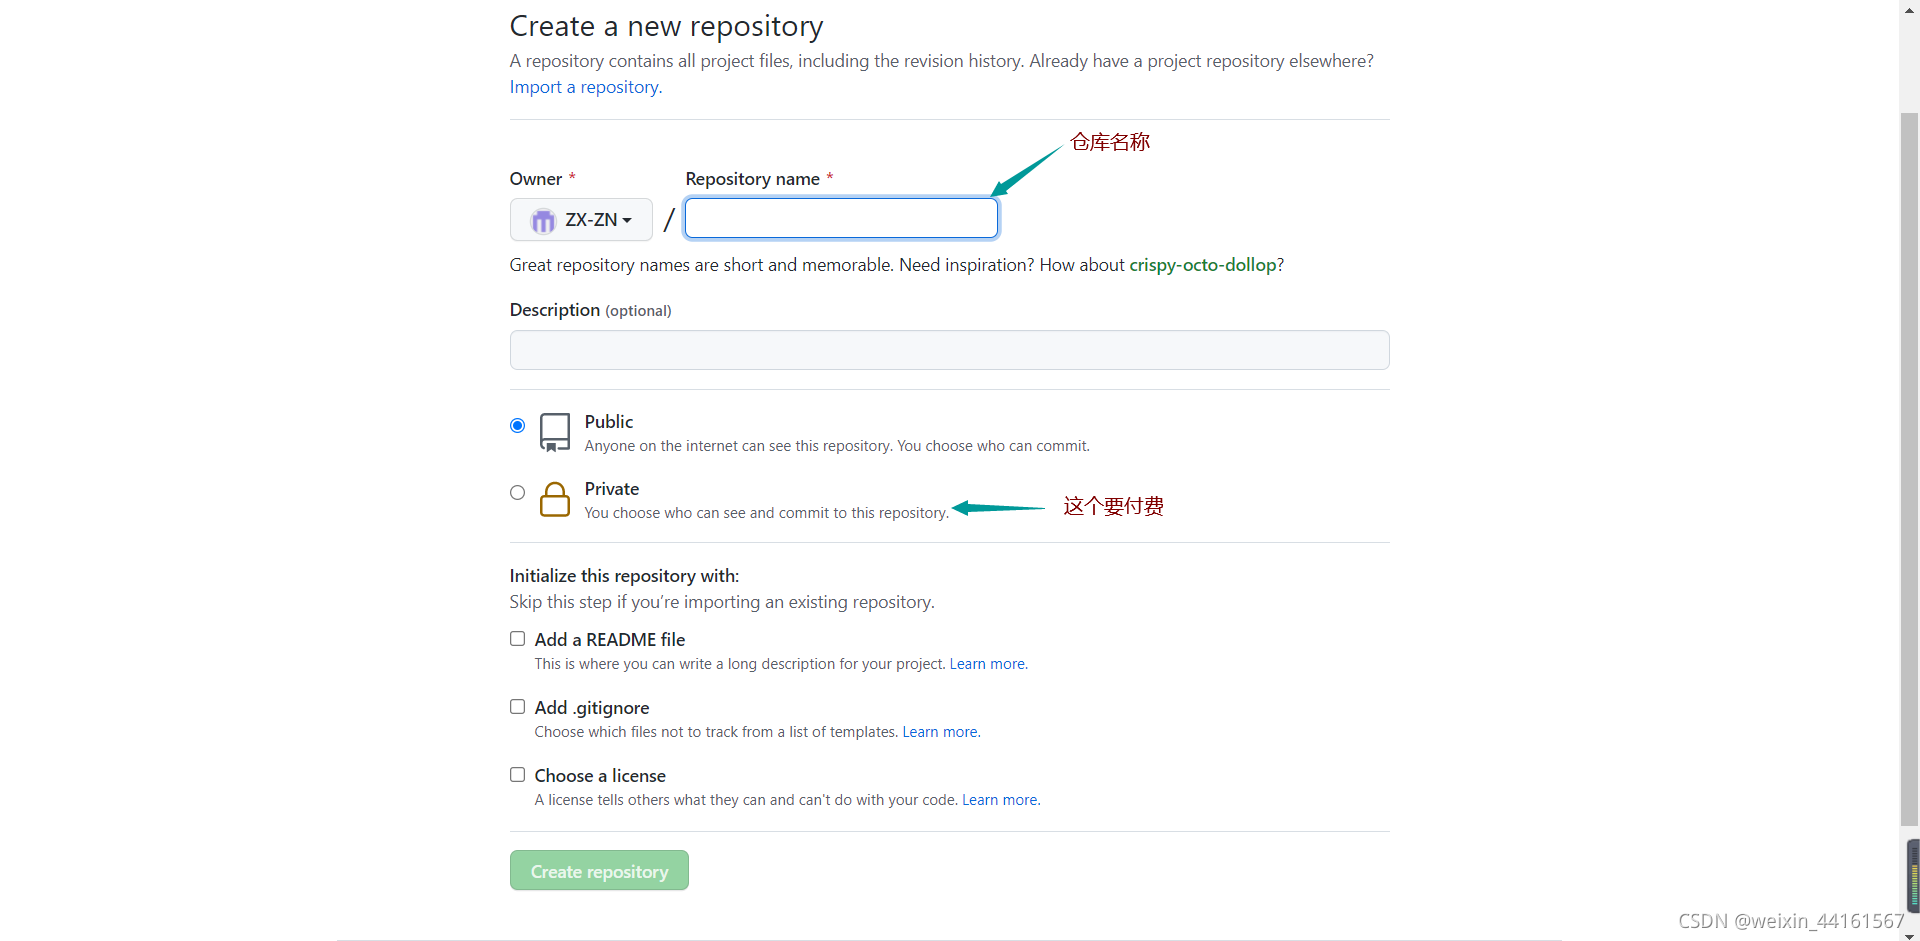This screenshot has height=941, width=1920.
Task: Focus the Repository name input field
Action: click(841, 218)
